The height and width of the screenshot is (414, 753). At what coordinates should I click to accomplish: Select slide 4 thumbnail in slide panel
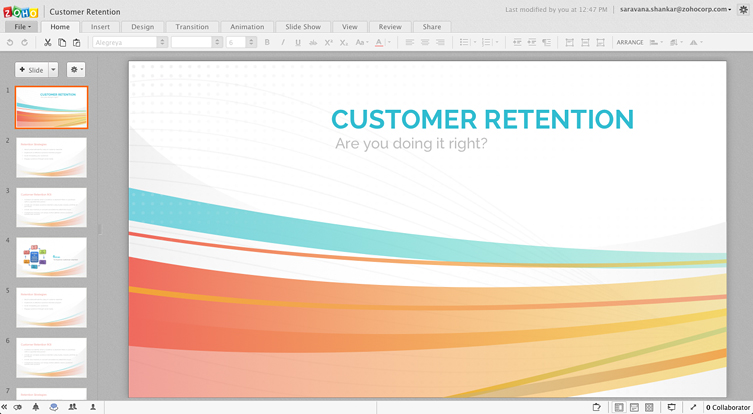51,258
